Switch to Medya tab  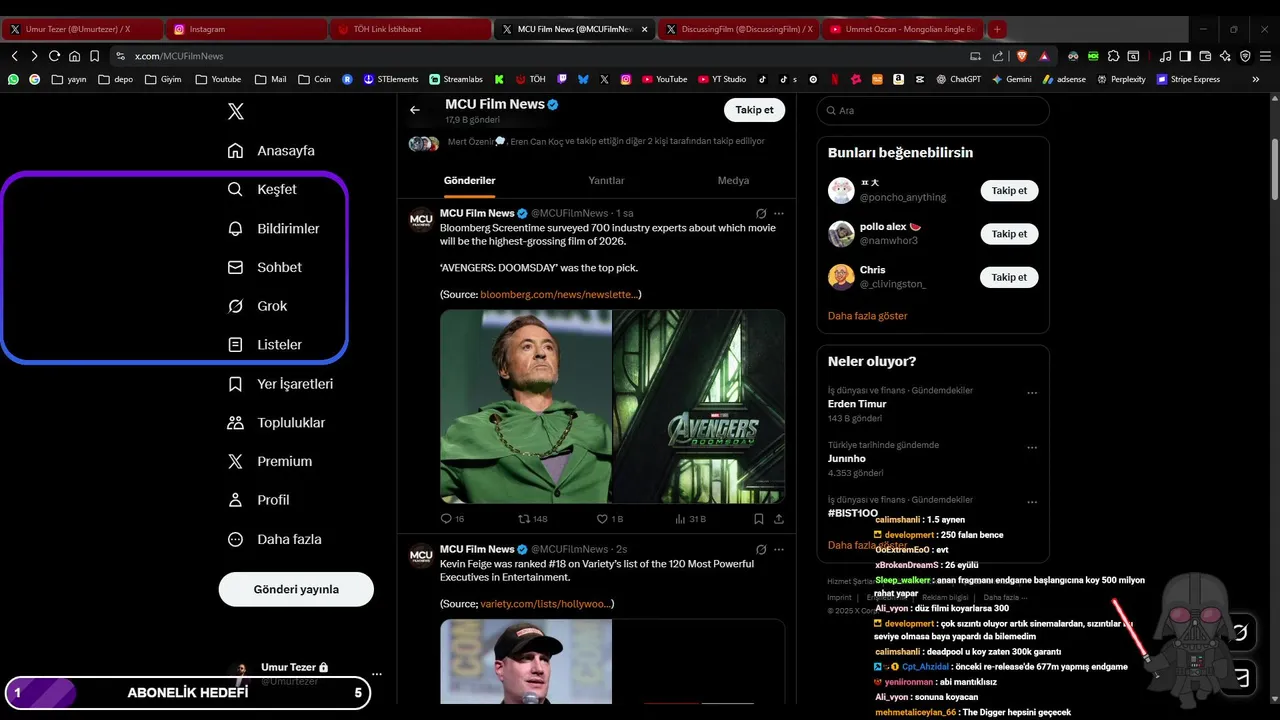733,180
